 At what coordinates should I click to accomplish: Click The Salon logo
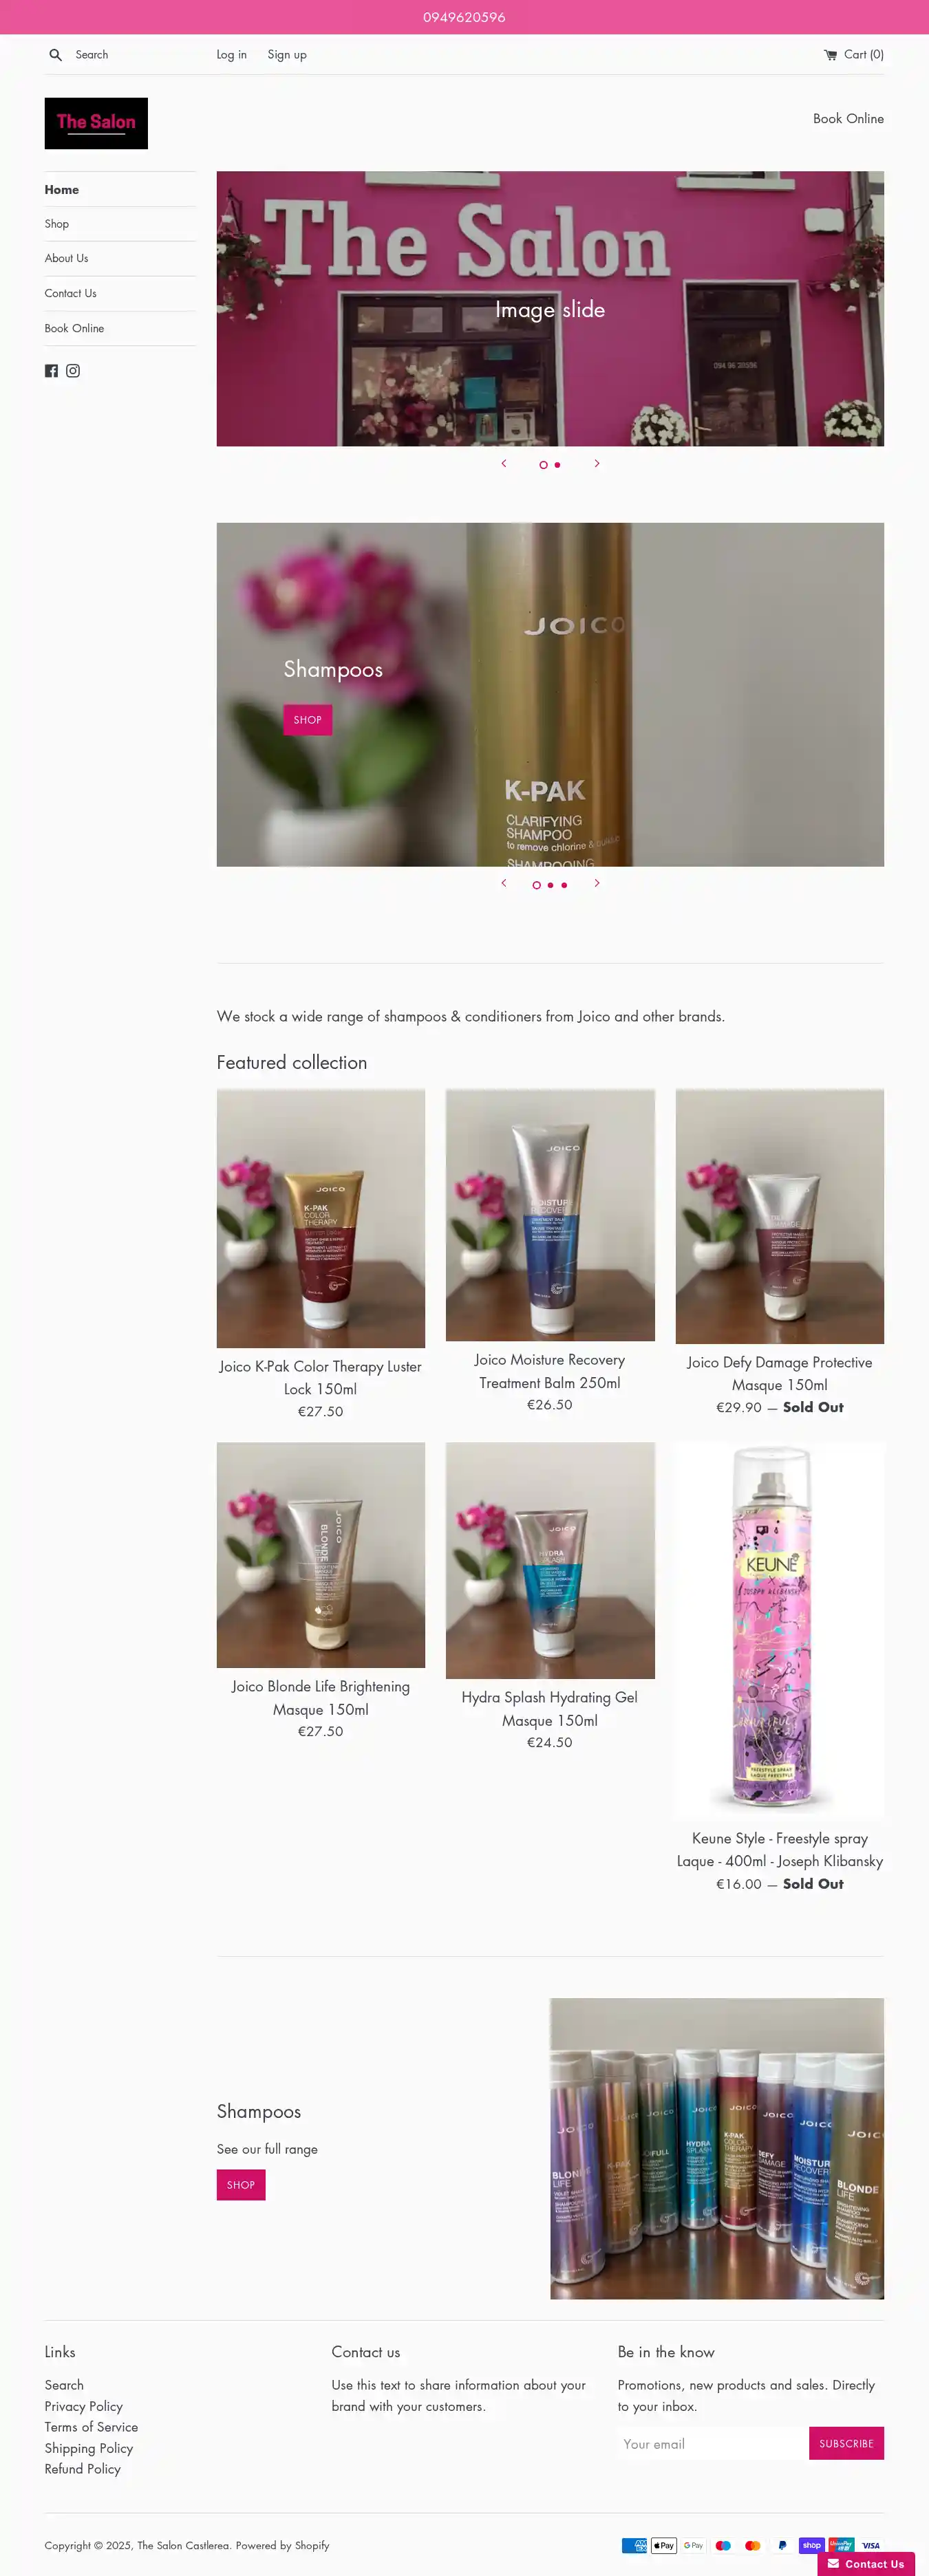(96, 123)
